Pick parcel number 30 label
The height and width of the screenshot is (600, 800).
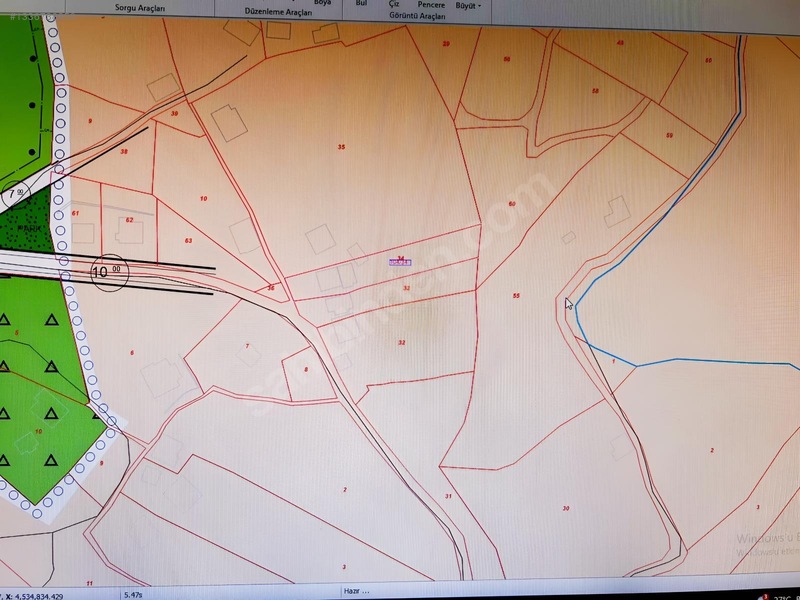point(566,508)
